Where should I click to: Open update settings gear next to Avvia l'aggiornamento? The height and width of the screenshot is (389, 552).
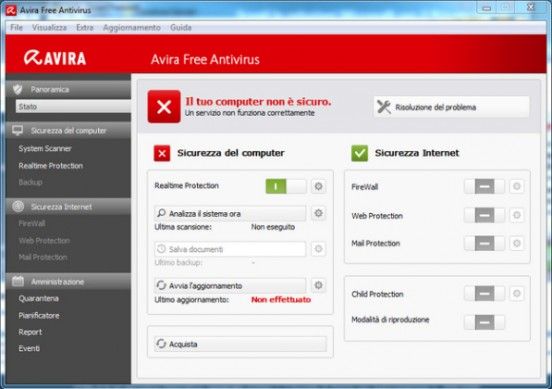pos(318,285)
